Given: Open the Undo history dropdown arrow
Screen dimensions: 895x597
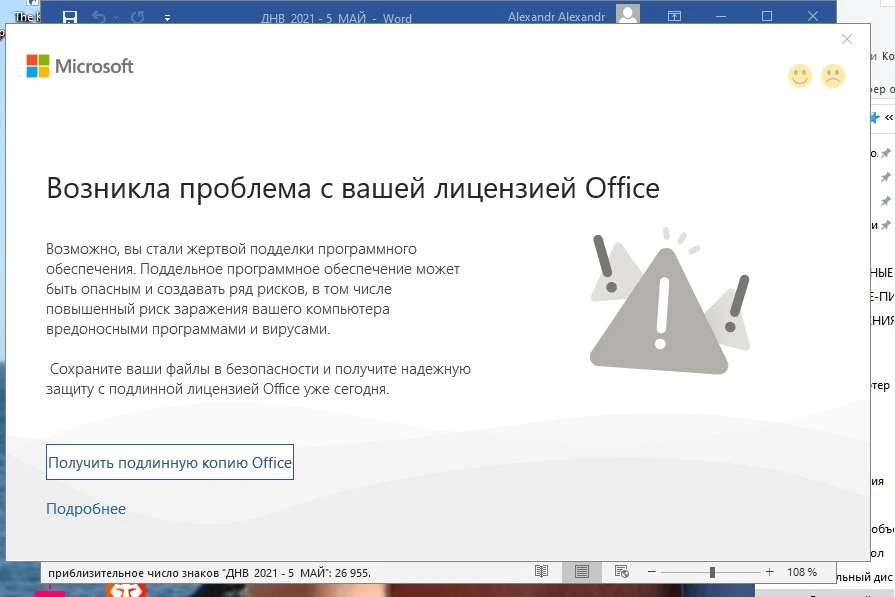Looking at the screenshot, I should coord(116,18).
